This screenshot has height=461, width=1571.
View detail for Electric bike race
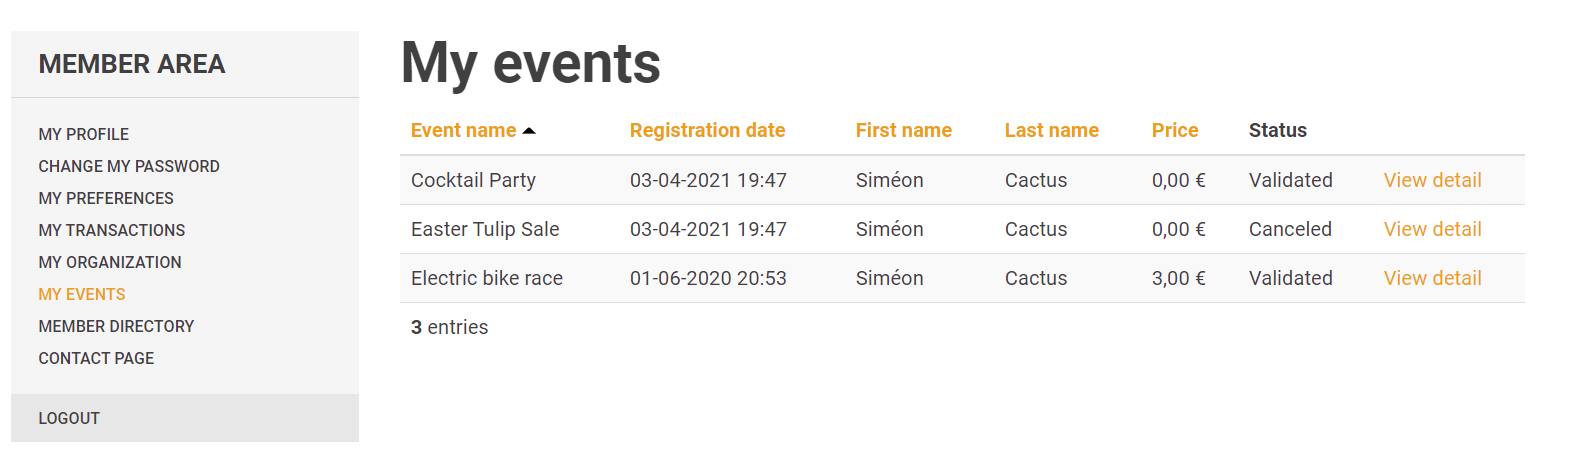[1432, 278]
